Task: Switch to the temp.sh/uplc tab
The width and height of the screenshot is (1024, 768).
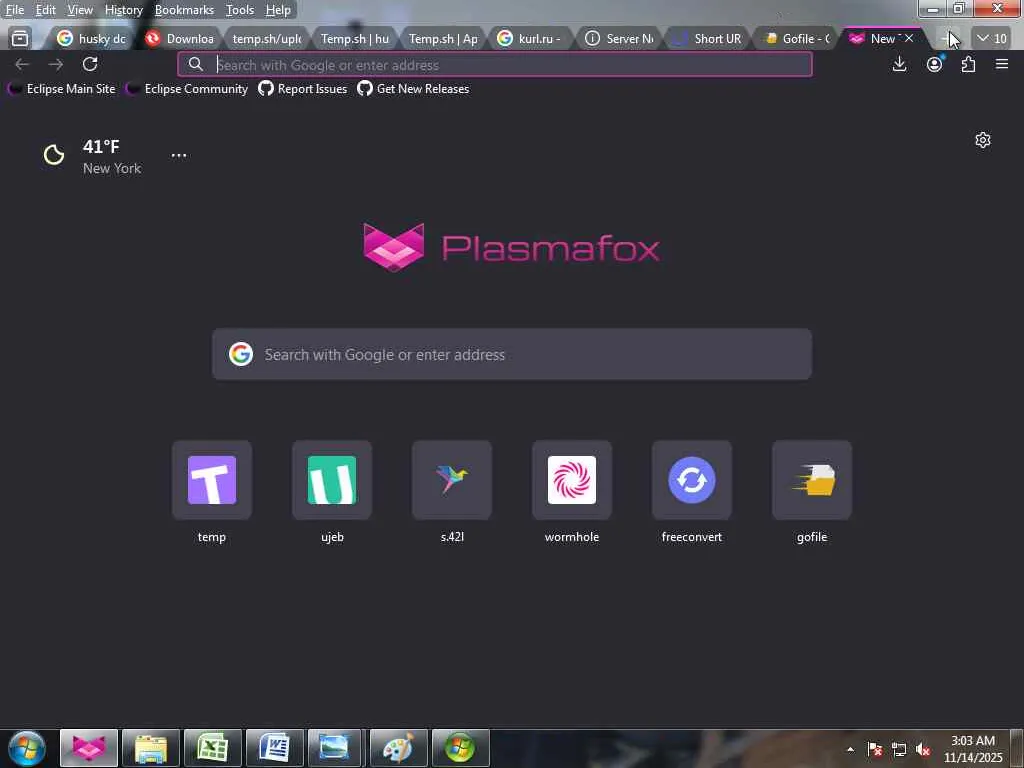Action: pos(267,39)
